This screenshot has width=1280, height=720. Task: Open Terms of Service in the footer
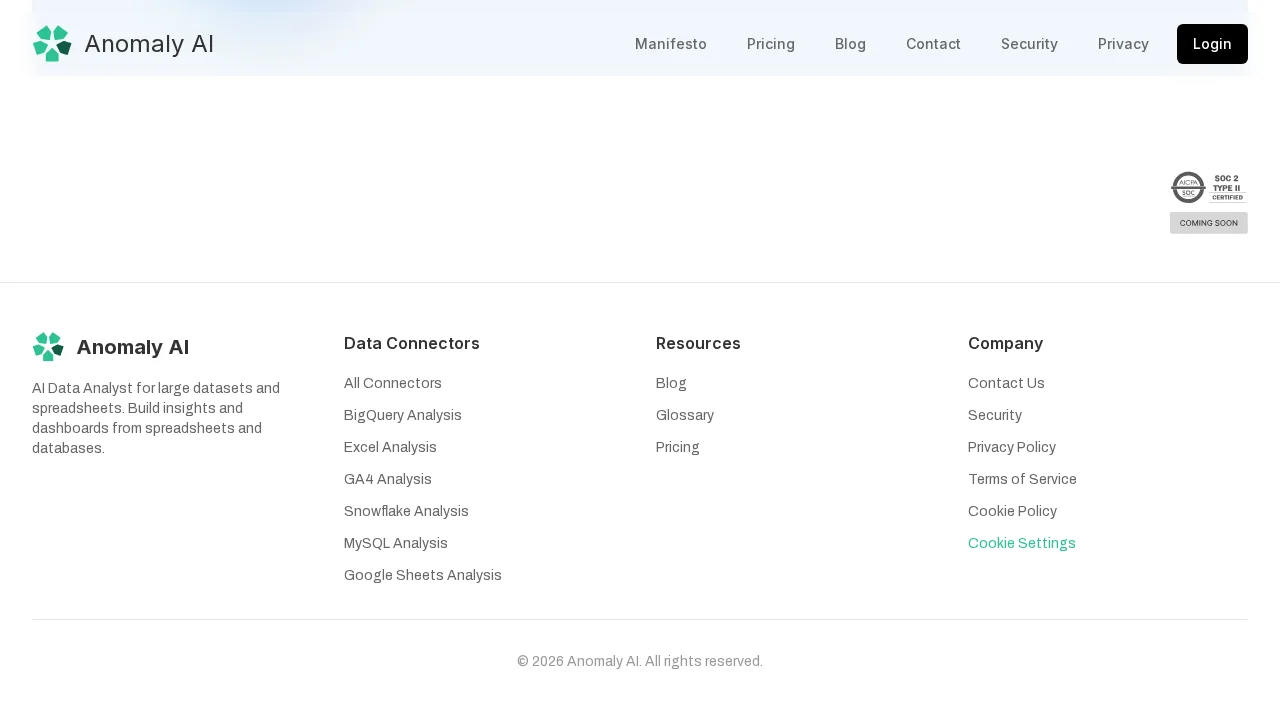(1022, 479)
